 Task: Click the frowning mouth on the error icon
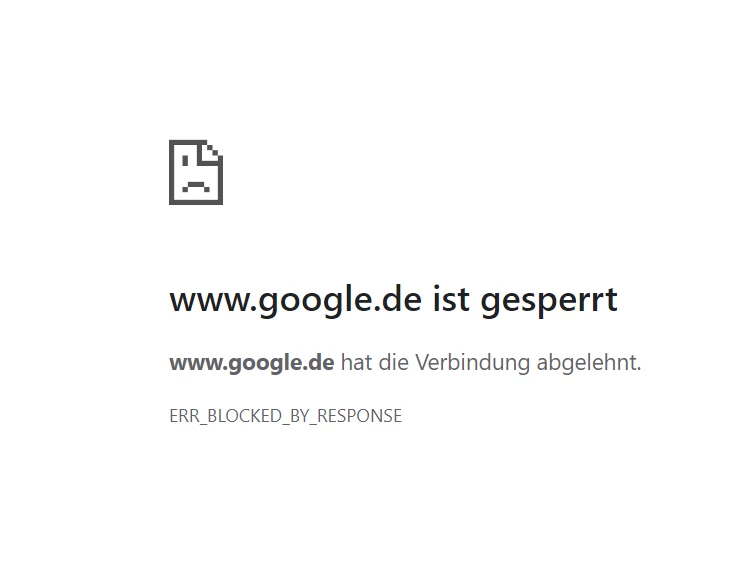(x=196, y=187)
